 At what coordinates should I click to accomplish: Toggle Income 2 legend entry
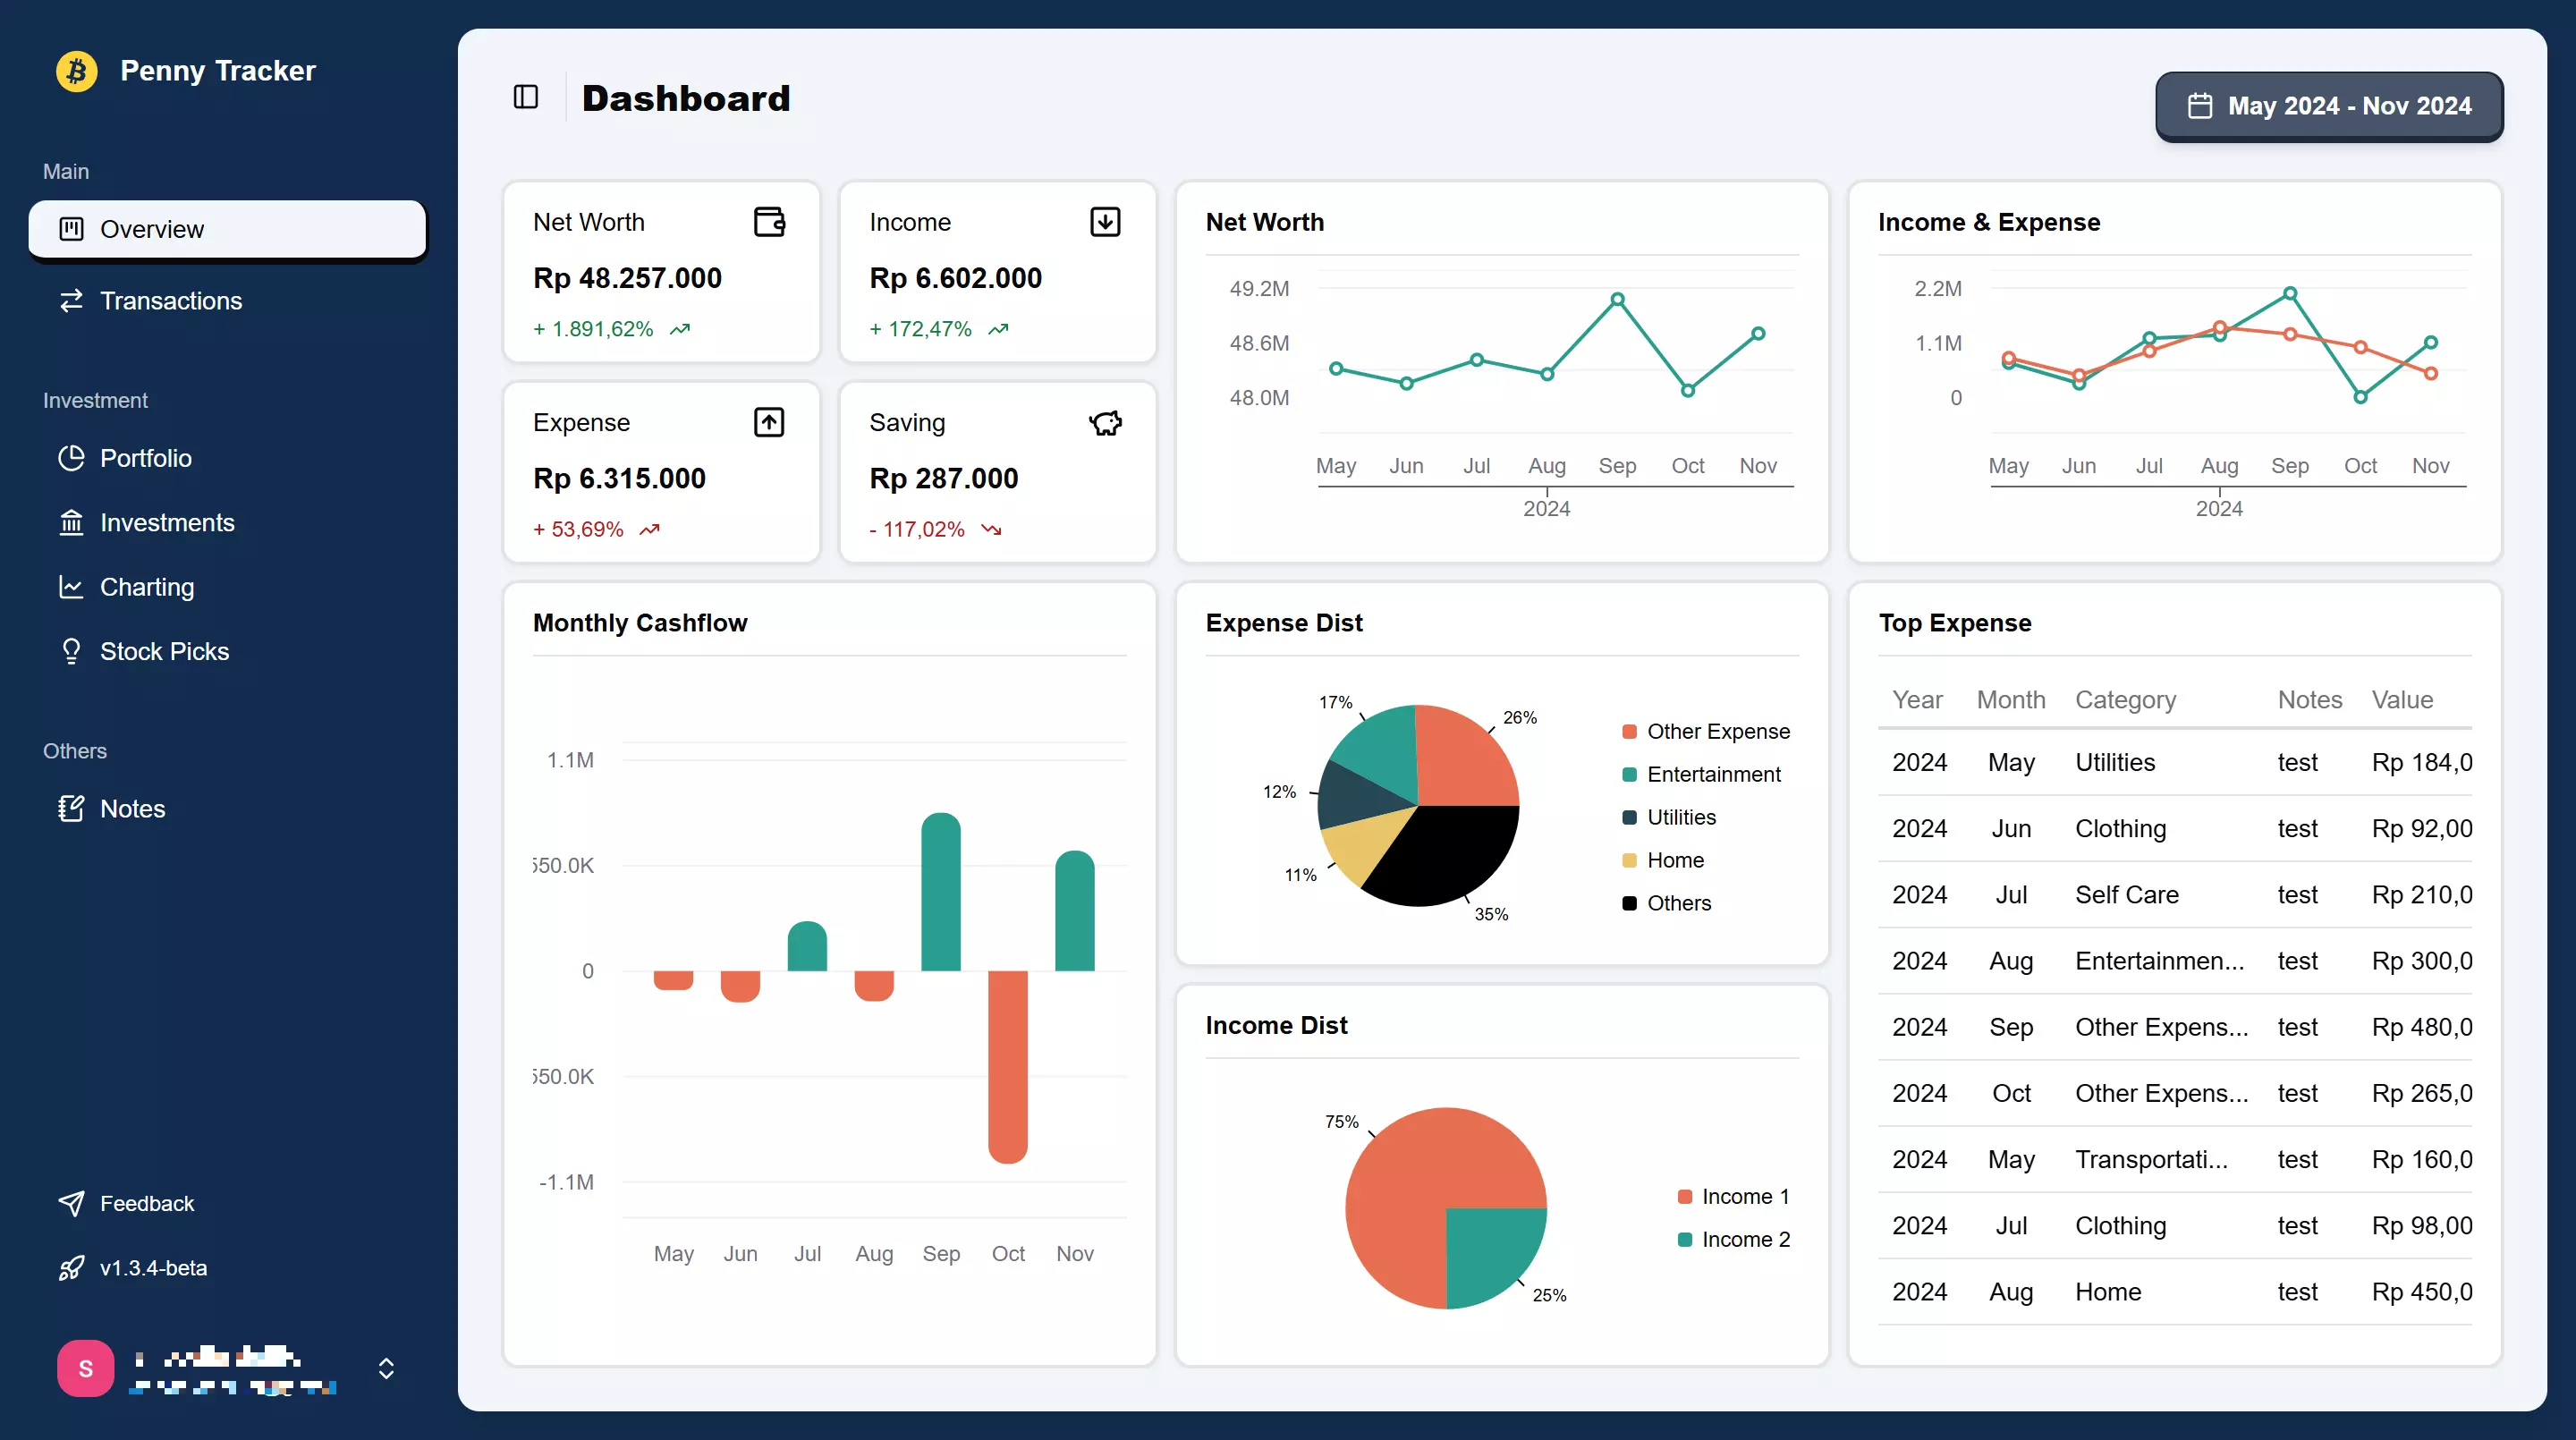pyautogui.click(x=1733, y=1239)
